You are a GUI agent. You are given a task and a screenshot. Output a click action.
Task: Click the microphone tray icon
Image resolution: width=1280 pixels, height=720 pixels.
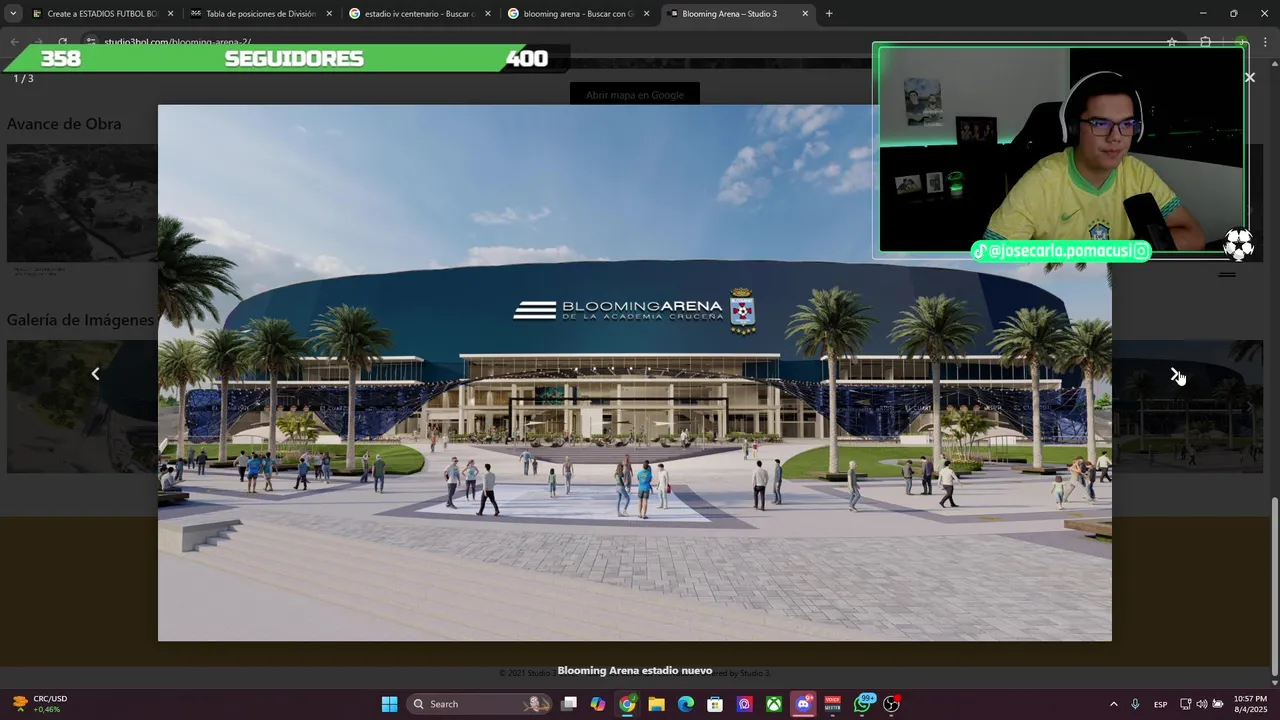click(x=1135, y=704)
